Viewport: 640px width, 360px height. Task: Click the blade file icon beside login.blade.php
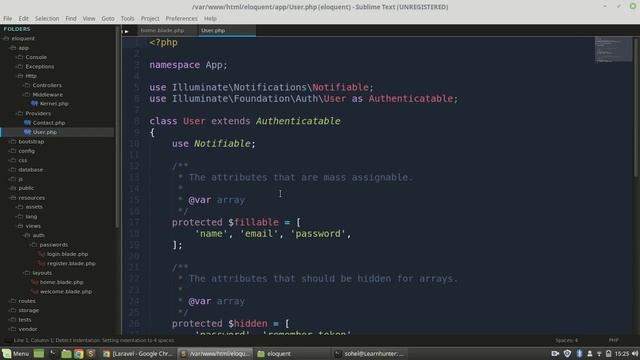pyautogui.click(x=41, y=254)
